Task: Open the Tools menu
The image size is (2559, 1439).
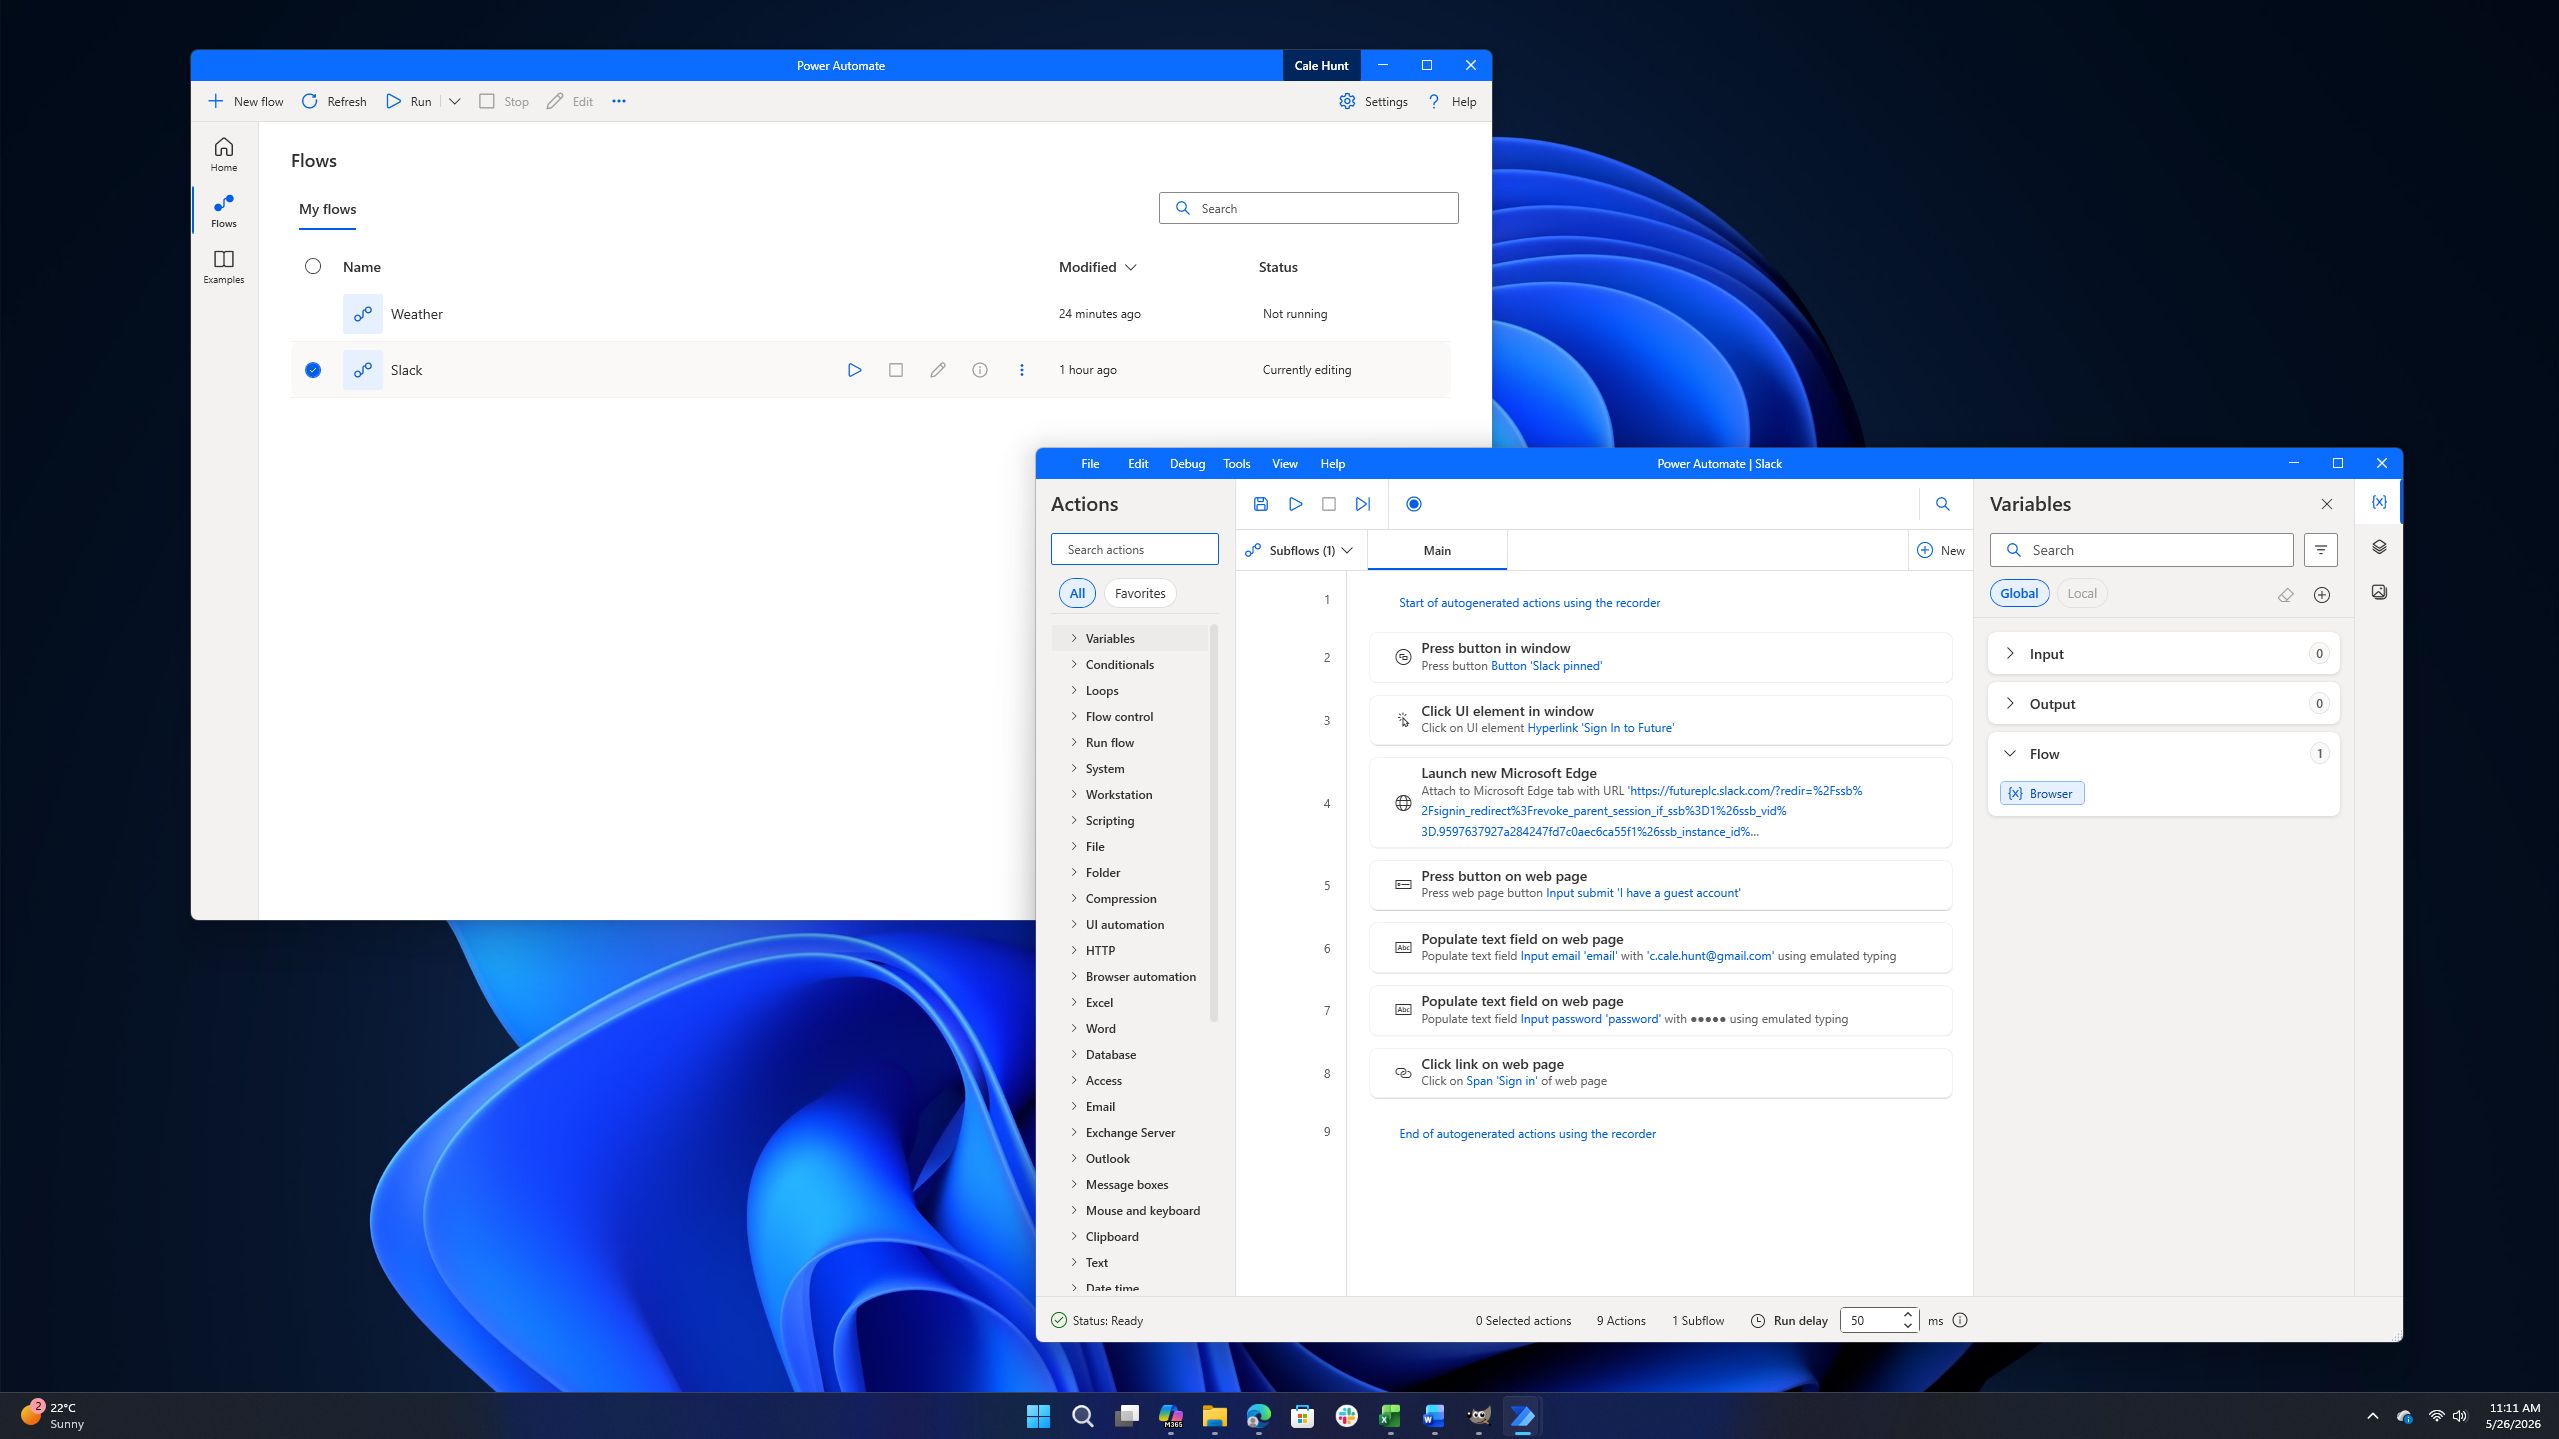Action: [1236, 464]
